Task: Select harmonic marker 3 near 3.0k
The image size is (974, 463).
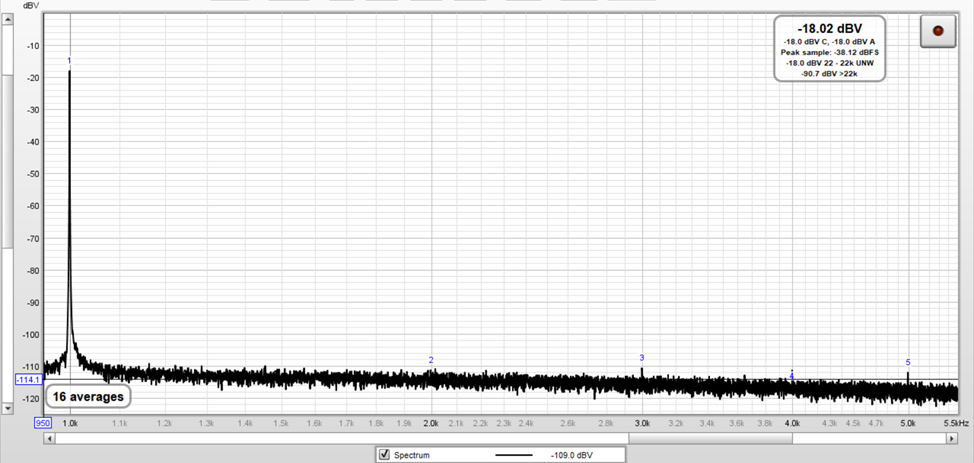Action: 642,357
